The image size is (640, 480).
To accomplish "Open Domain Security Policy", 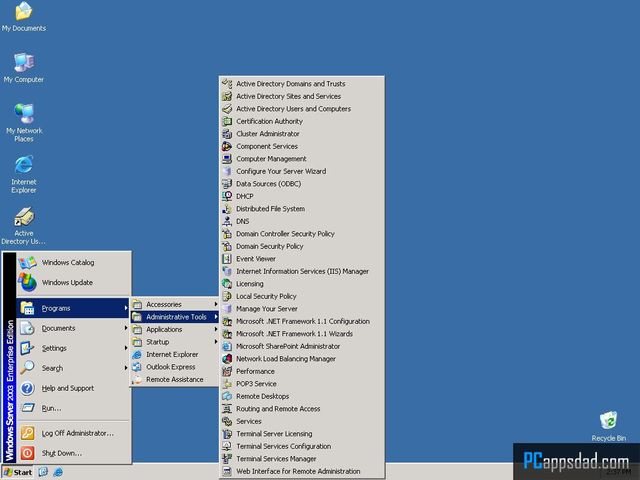I will (302, 247).
